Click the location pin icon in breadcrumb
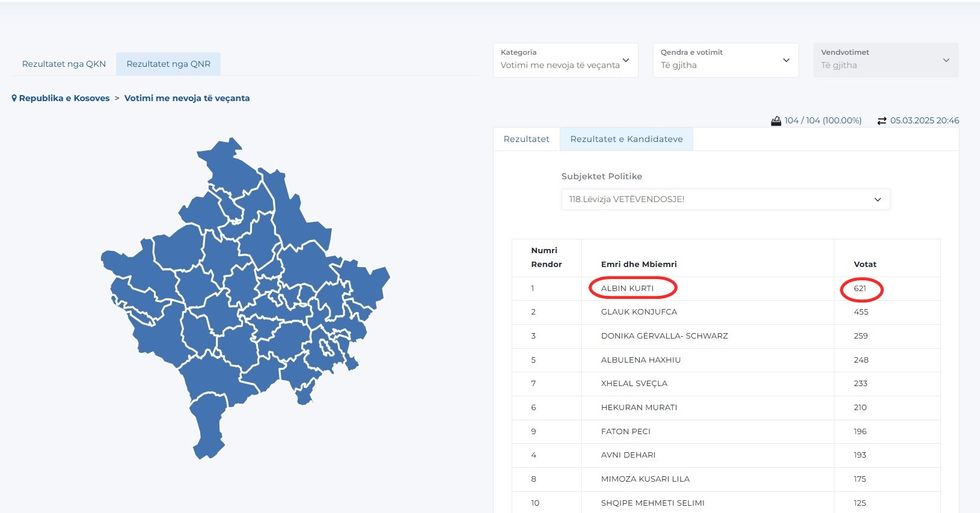Image resolution: width=980 pixels, height=513 pixels. coord(14,99)
